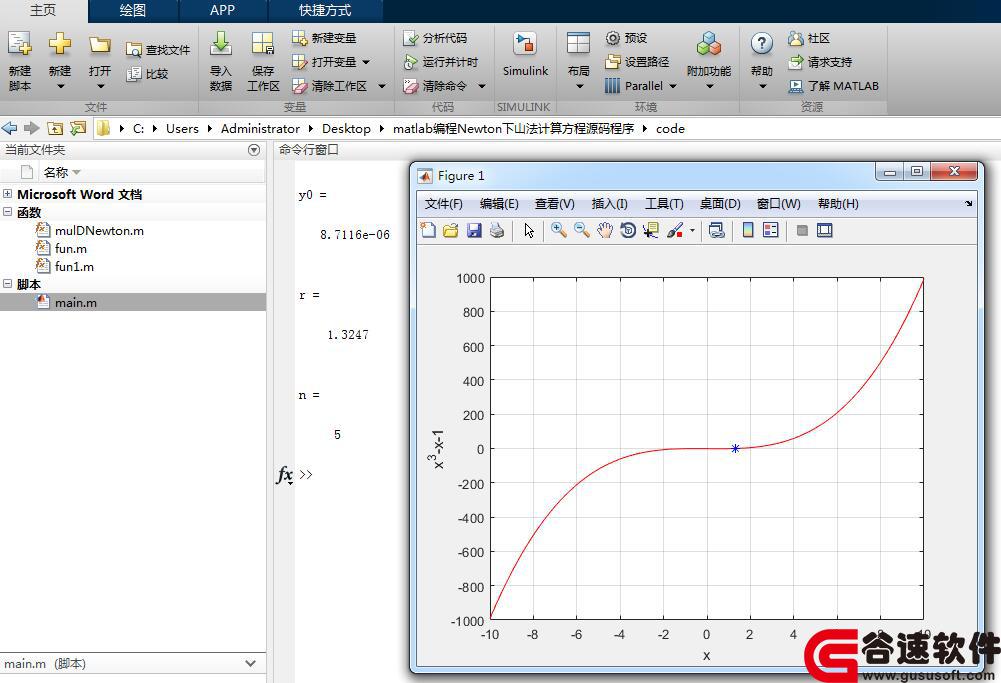Select Data Cursor tool in Figure 1
The height and width of the screenshot is (683, 1001).
tap(651, 230)
